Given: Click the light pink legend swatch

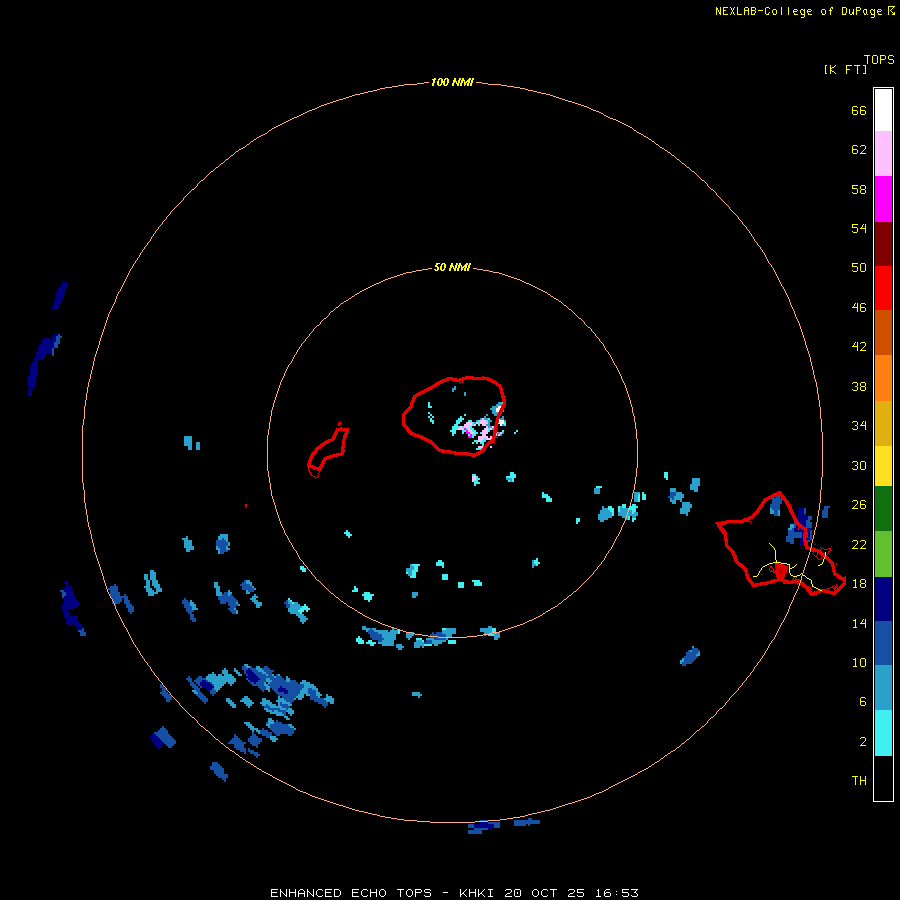Looking at the screenshot, I should 883,154.
